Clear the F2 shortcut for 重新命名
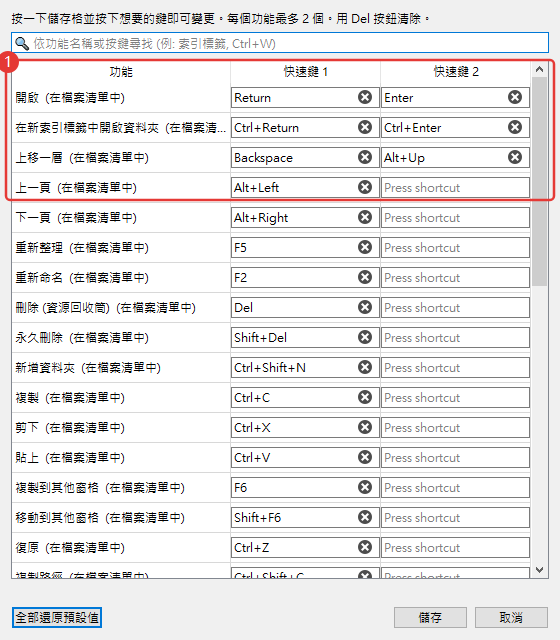This screenshot has height=640, width=560. pyautogui.click(x=365, y=277)
